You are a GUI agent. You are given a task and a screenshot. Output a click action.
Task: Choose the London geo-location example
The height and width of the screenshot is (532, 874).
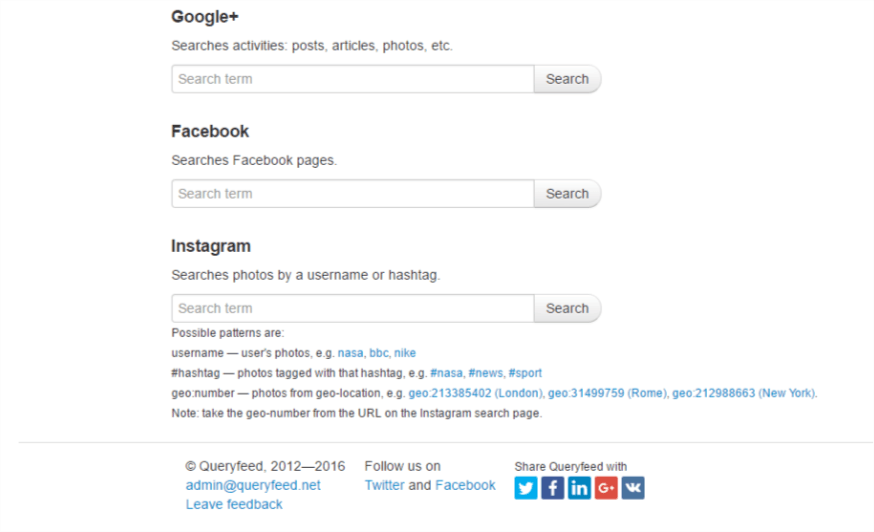click(475, 393)
